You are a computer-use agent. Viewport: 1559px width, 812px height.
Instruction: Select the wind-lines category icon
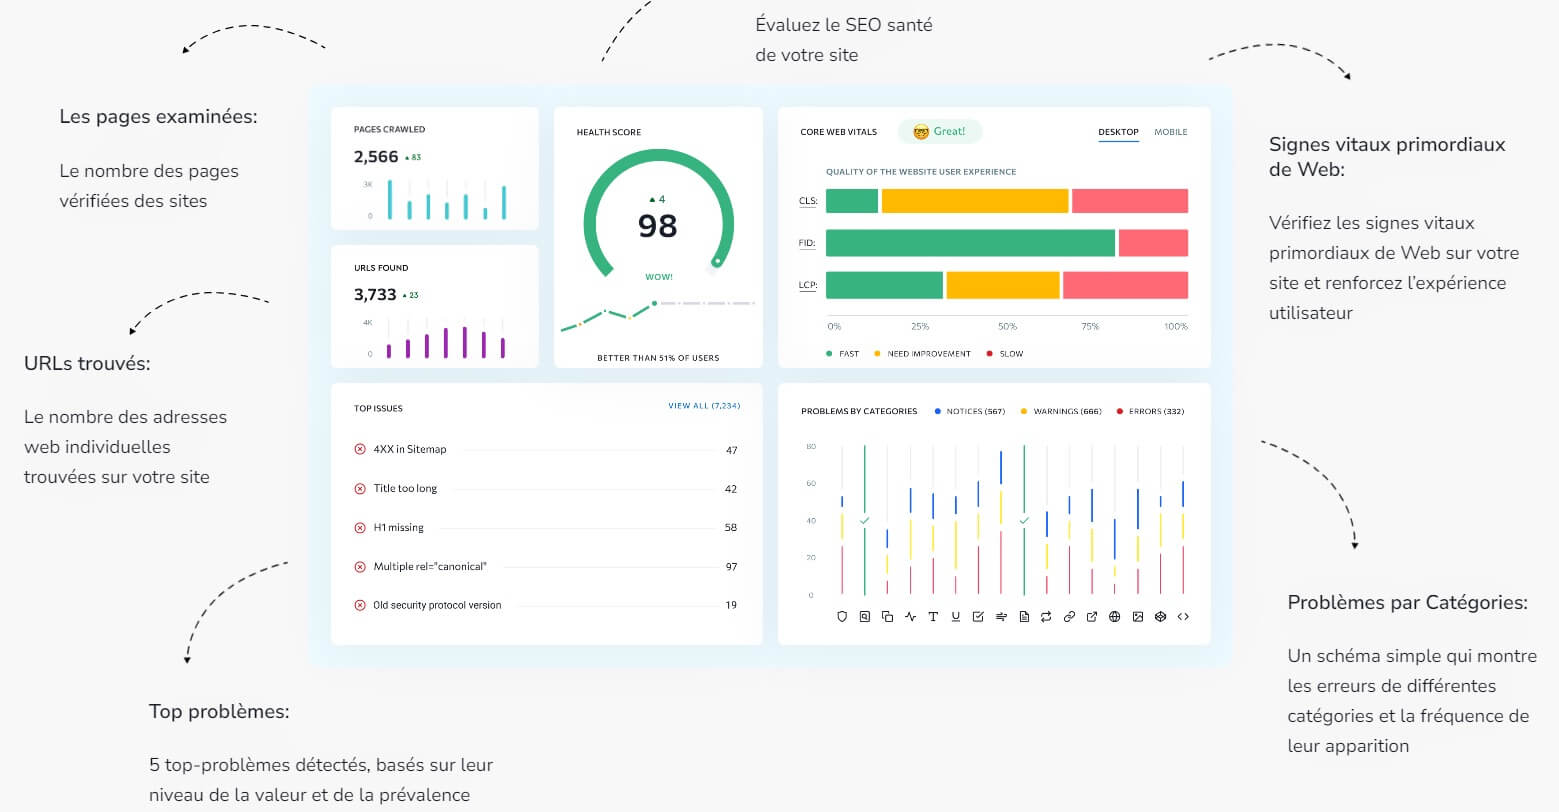(x=1001, y=617)
